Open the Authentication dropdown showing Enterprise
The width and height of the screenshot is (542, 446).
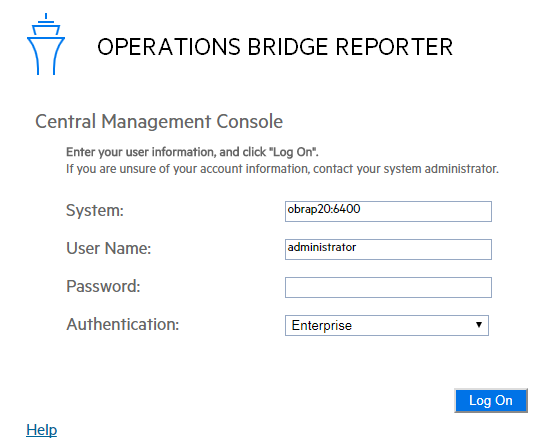point(387,325)
